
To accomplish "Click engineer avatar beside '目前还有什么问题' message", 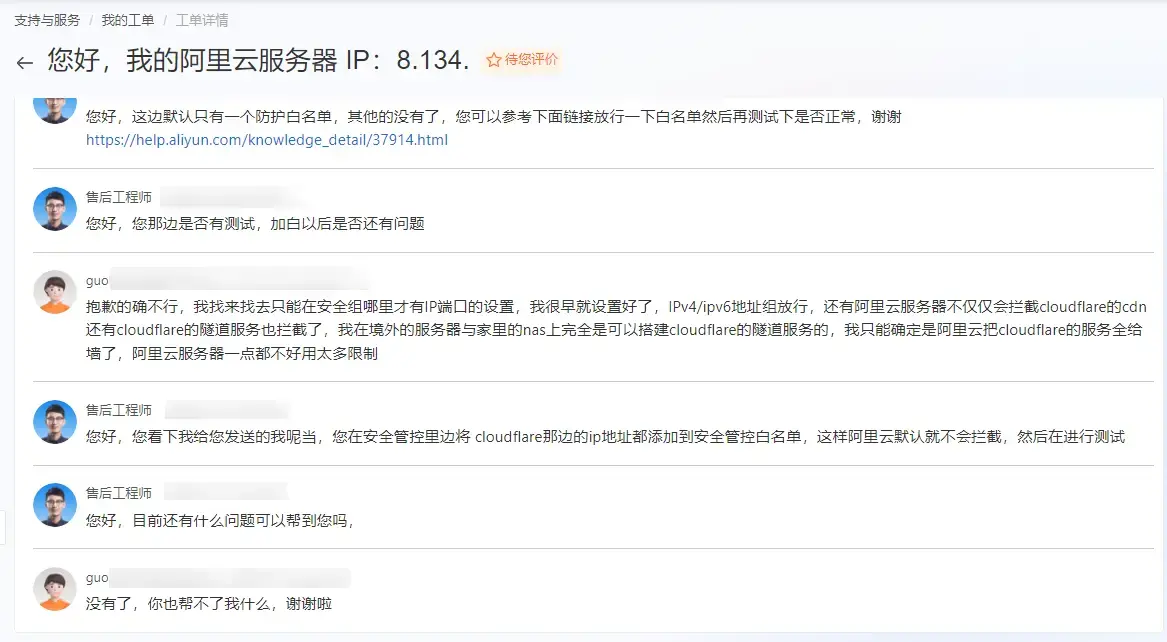I will tap(54, 505).
